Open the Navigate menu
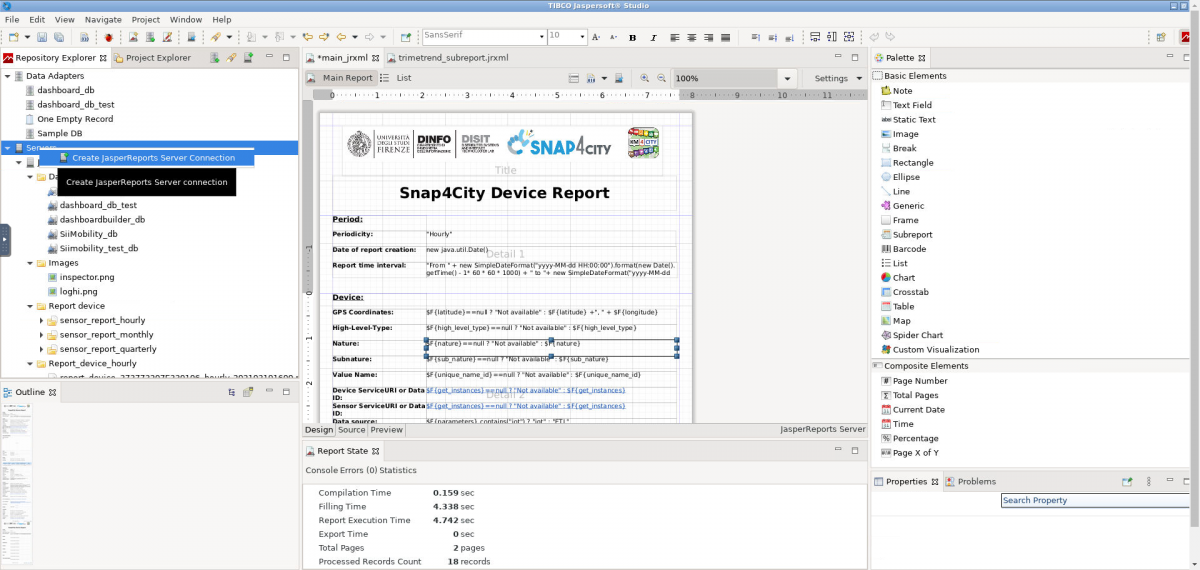Image resolution: width=1200 pixels, height=570 pixels. tap(103, 19)
